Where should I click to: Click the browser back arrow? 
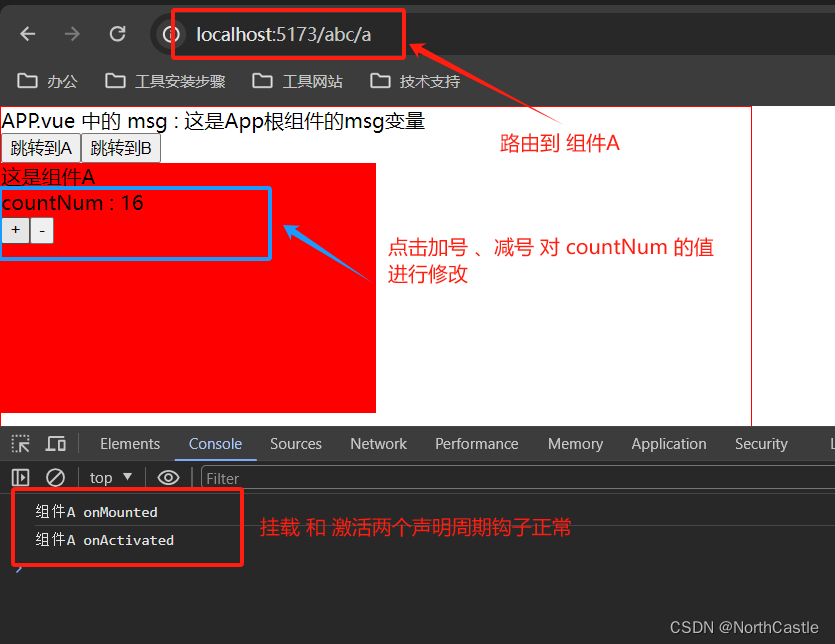pos(28,34)
